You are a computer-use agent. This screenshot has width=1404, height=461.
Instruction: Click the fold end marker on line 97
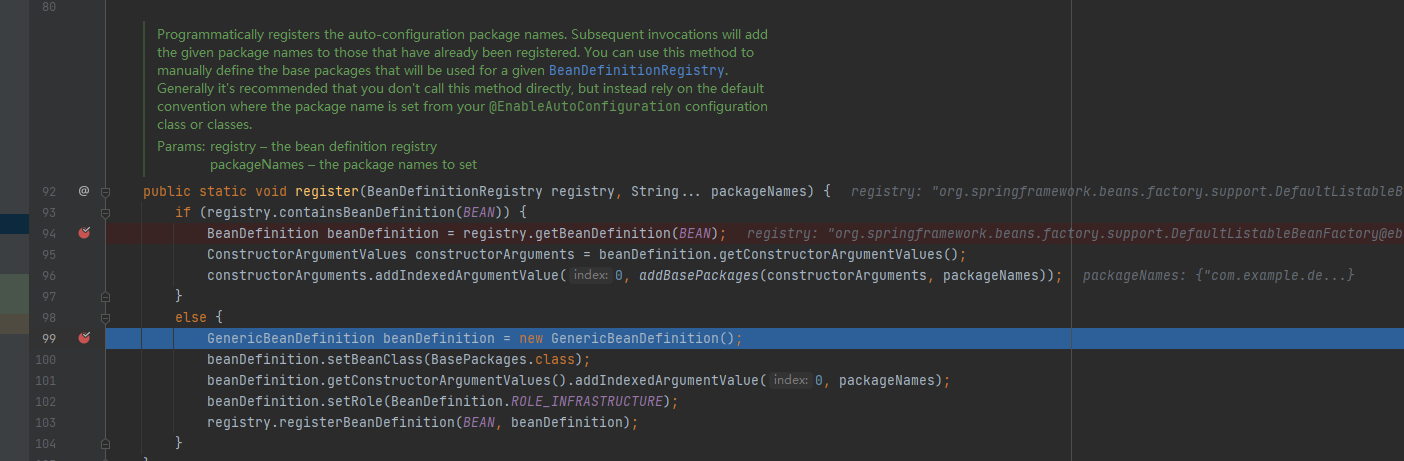coord(105,296)
